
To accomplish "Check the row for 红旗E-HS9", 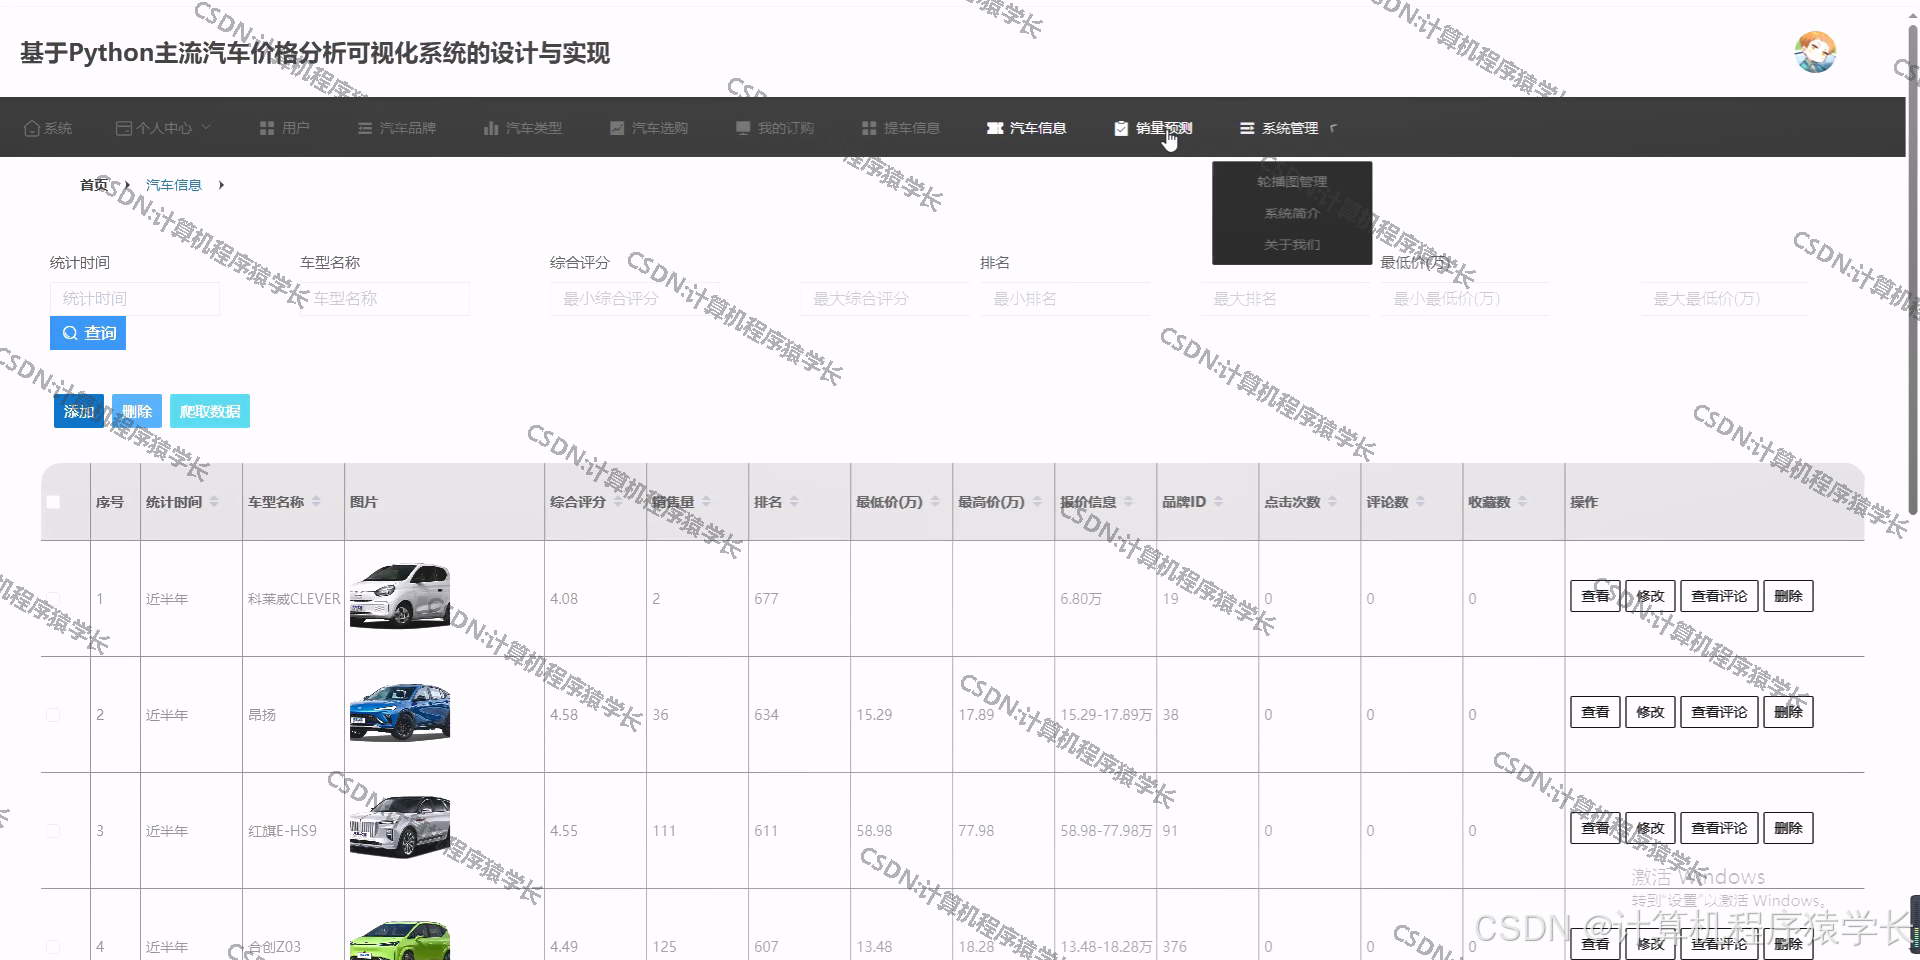I will pyautogui.click(x=53, y=831).
